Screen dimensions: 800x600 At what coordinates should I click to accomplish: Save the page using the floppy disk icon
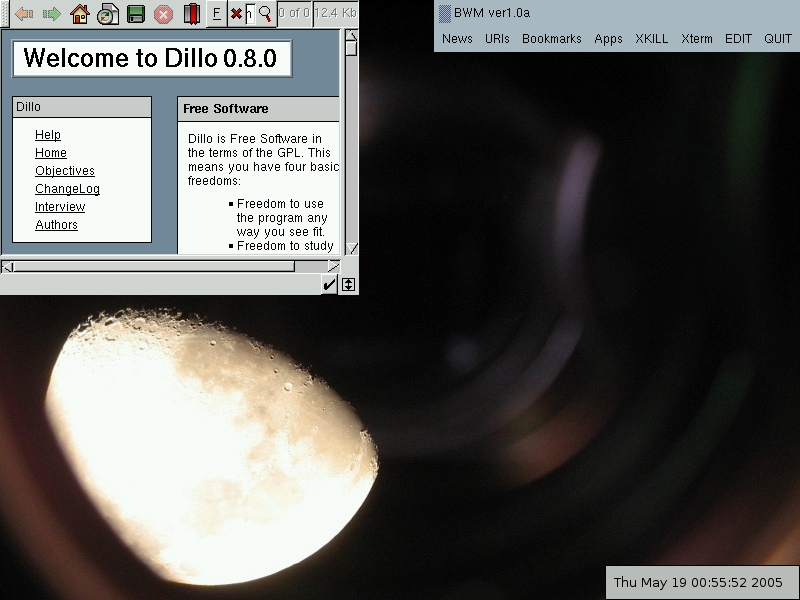tap(136, 14)
